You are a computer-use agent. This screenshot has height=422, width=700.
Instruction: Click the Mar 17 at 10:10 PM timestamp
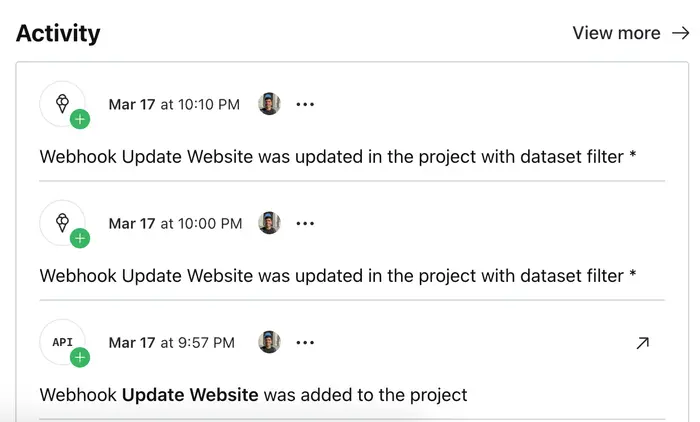point(174,104)
